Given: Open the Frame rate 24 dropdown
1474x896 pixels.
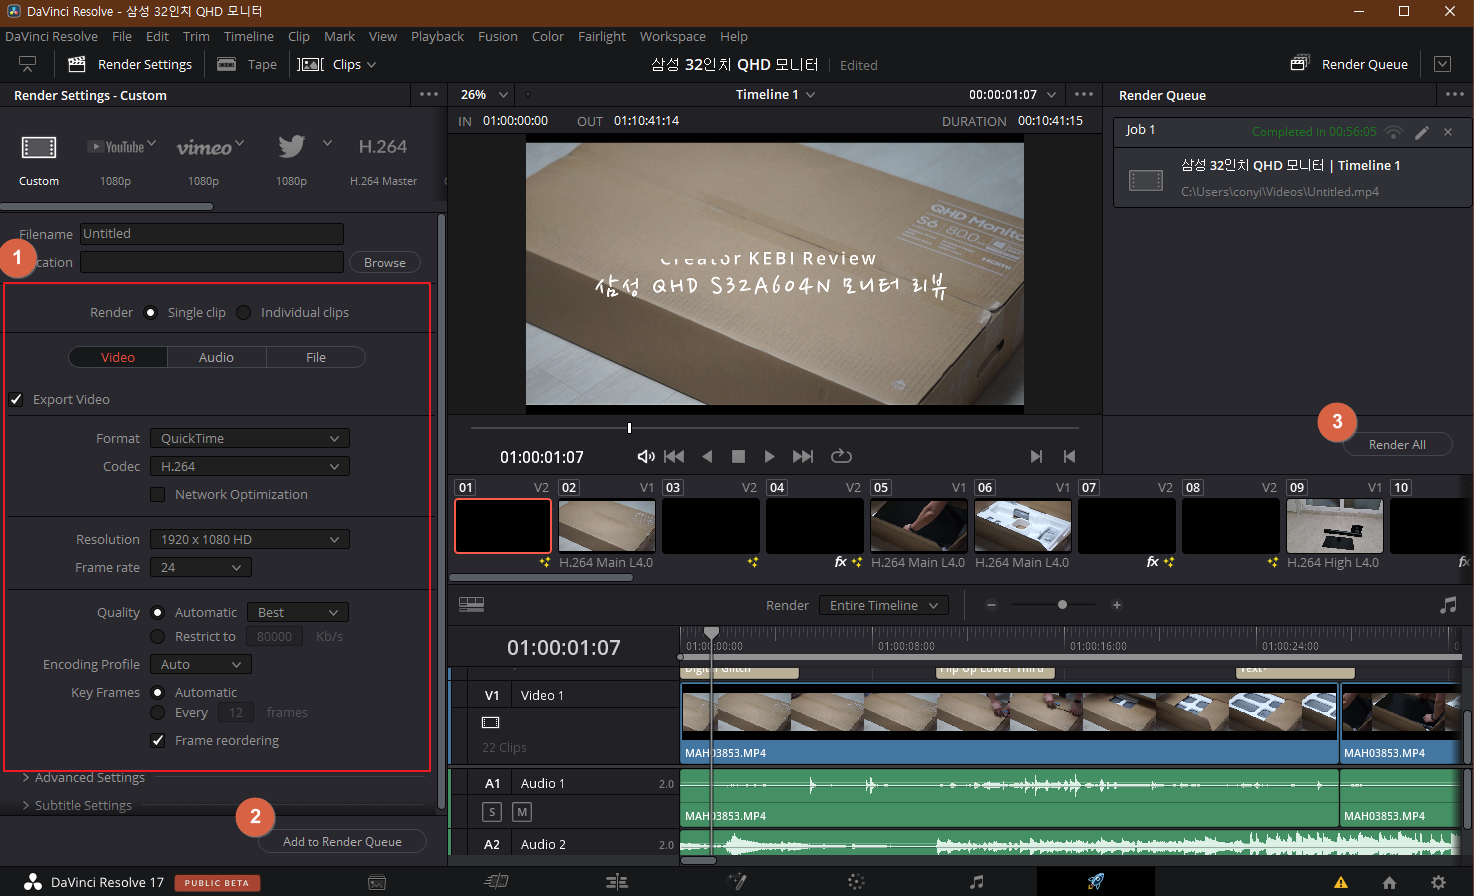Looking at the screenshot, I should (201, 567).
